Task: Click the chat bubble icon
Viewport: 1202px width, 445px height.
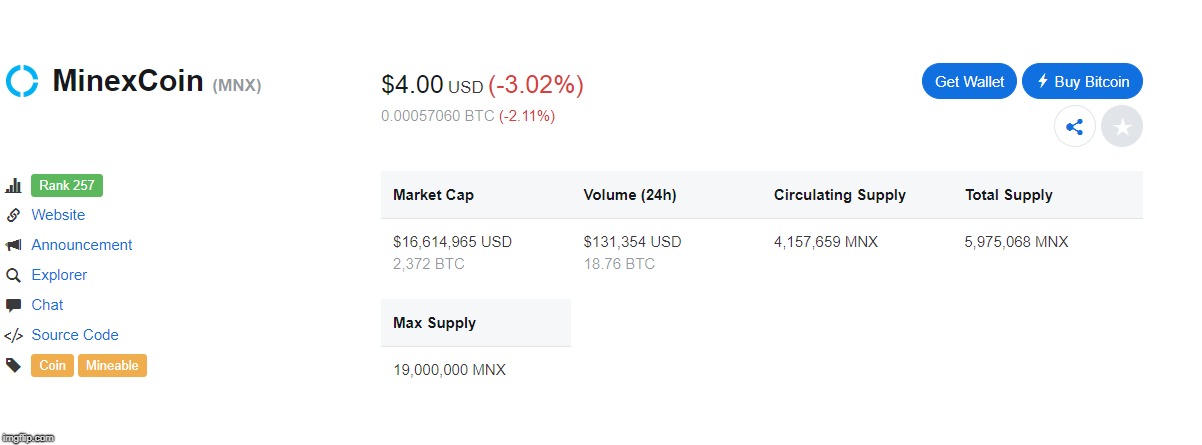Action: pos(14,305)
